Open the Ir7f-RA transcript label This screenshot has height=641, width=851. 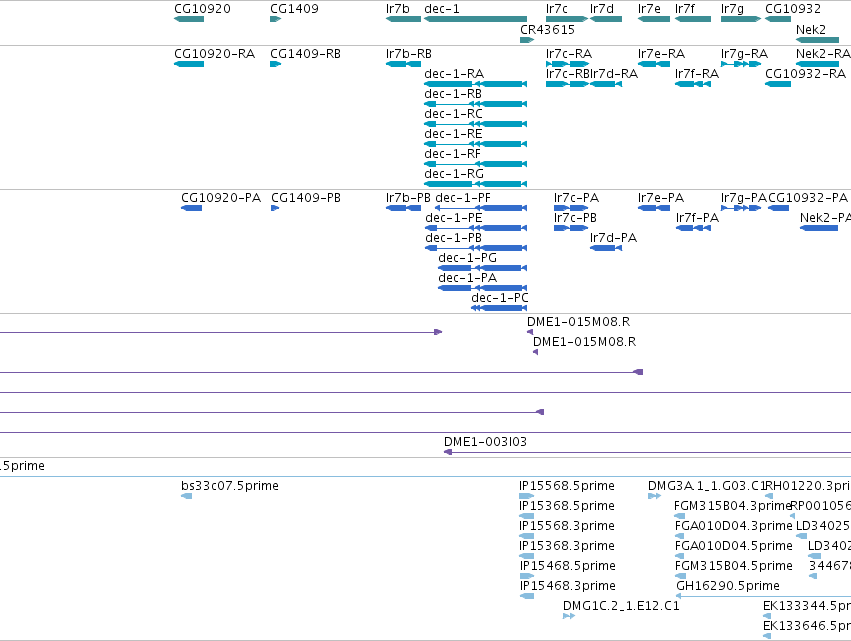(x=697, y=74)
